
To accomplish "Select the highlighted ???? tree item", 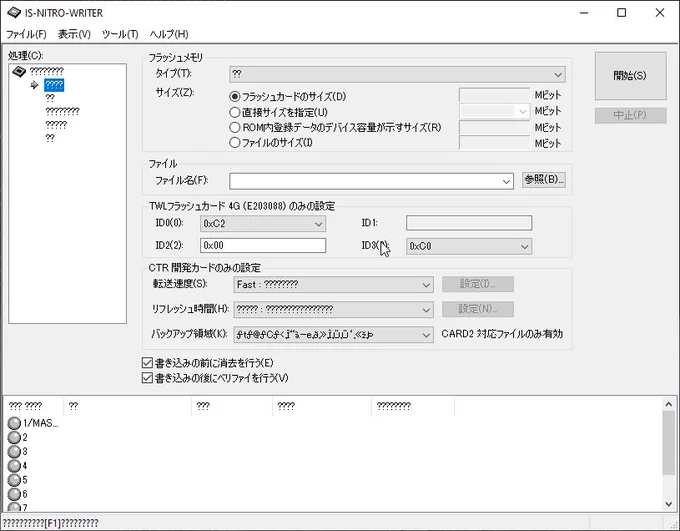I will pyautogui.click(x=54, y=85).
